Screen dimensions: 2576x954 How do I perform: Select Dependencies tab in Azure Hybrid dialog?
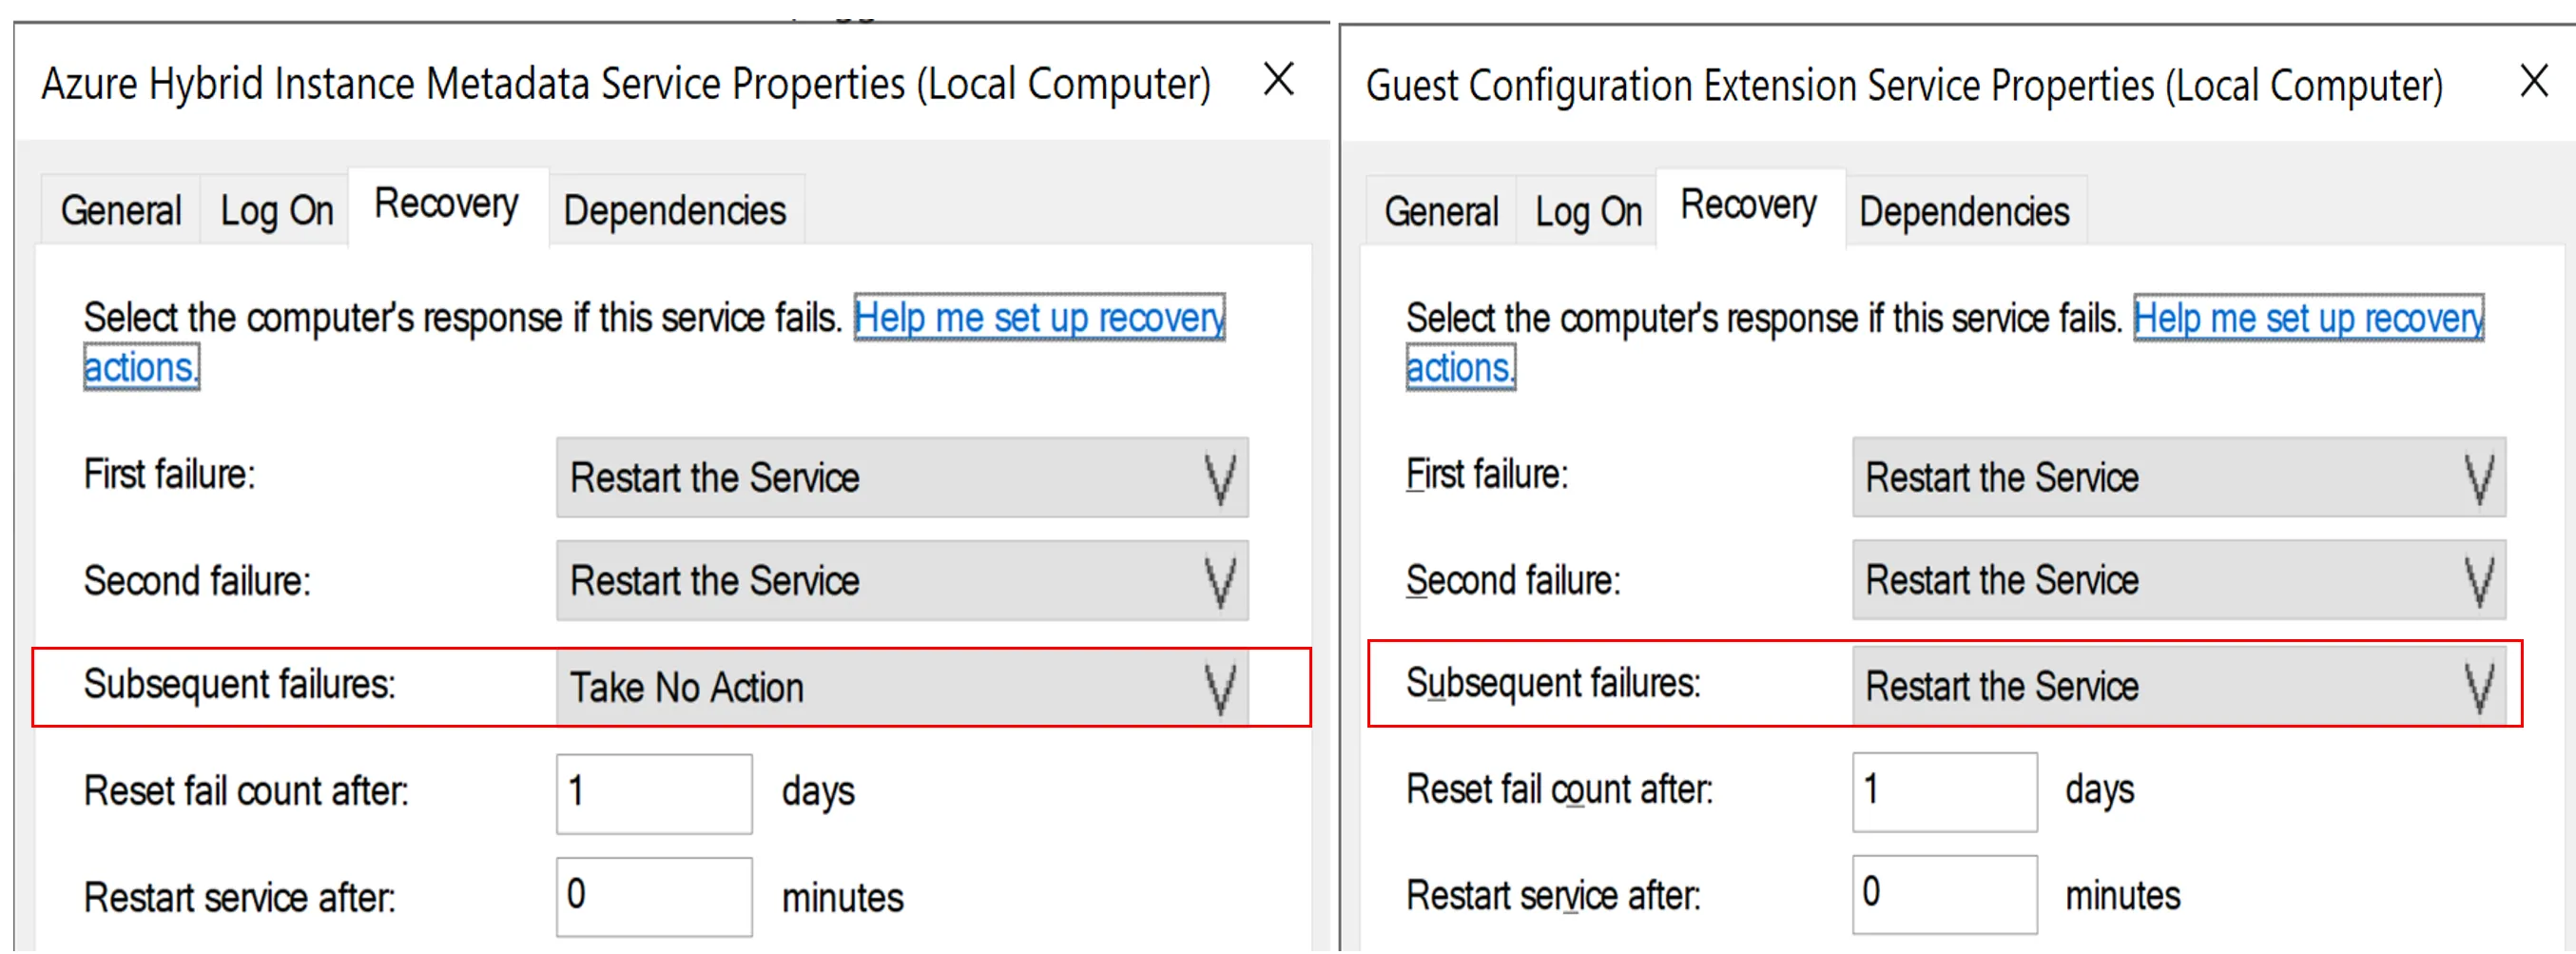(675, 211)
